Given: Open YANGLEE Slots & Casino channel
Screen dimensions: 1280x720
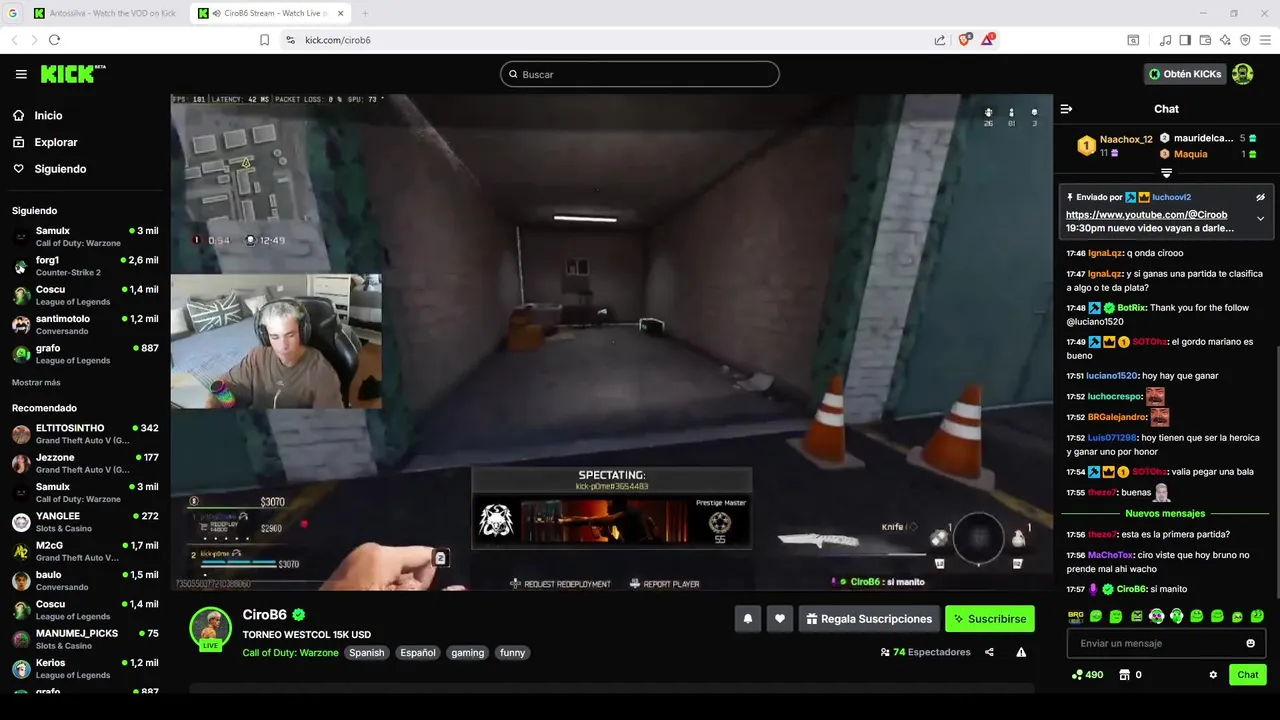Looking at the screenshot, I should pyautogui.click(x=85, y=522).
